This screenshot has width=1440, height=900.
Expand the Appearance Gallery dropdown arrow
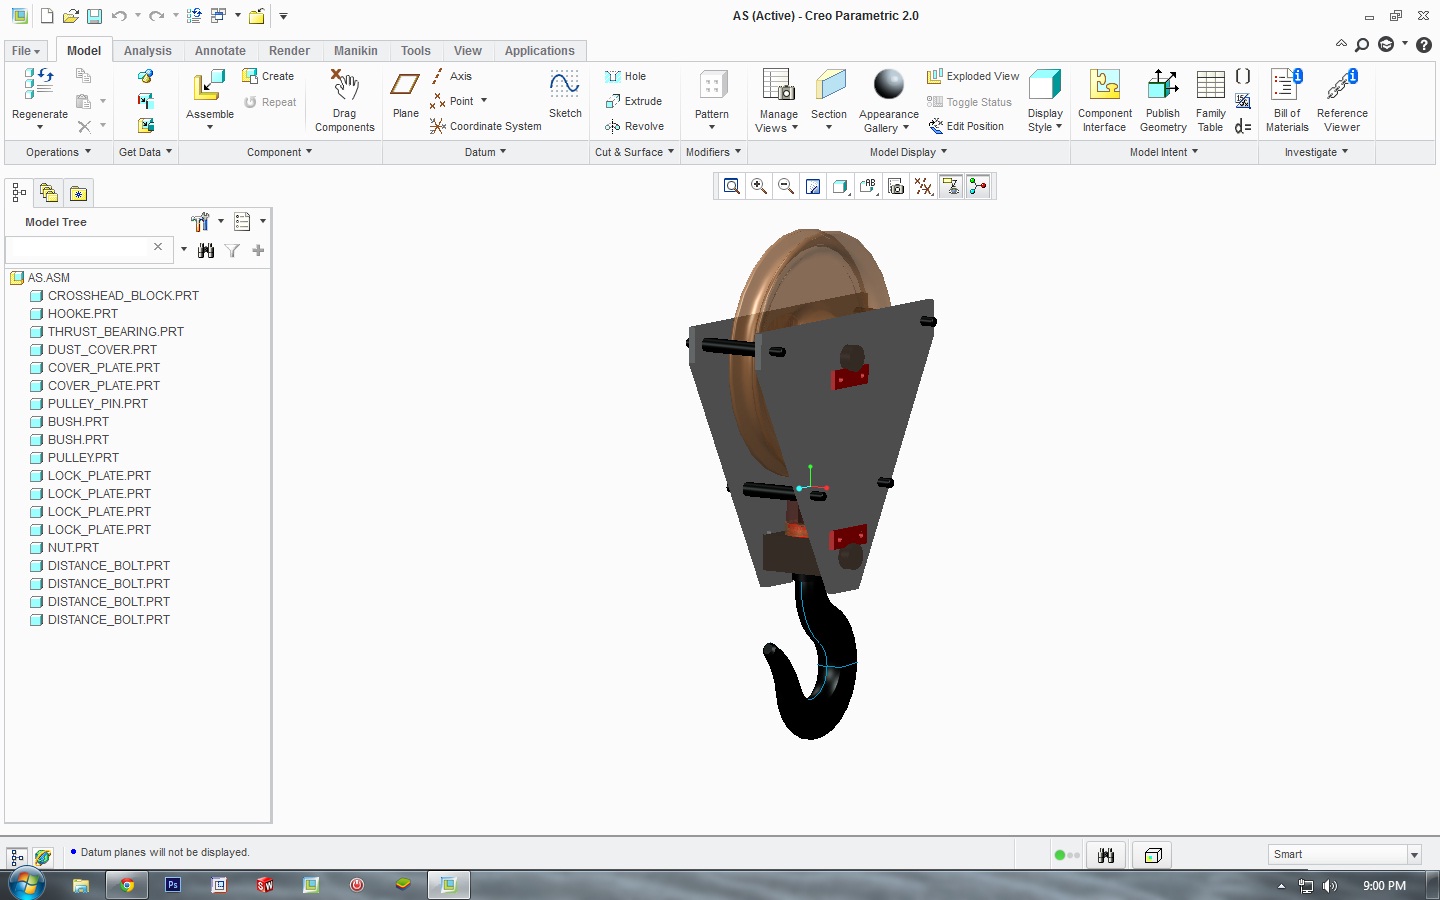[906, 128]
